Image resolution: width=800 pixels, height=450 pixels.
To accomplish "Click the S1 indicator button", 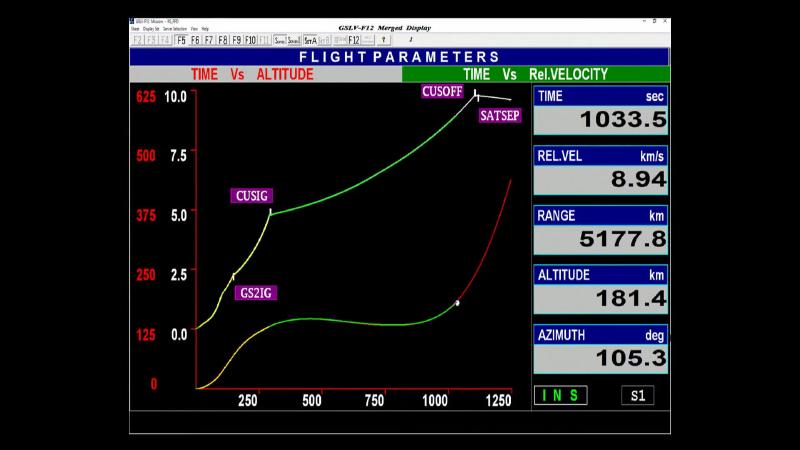I will 638,395.
